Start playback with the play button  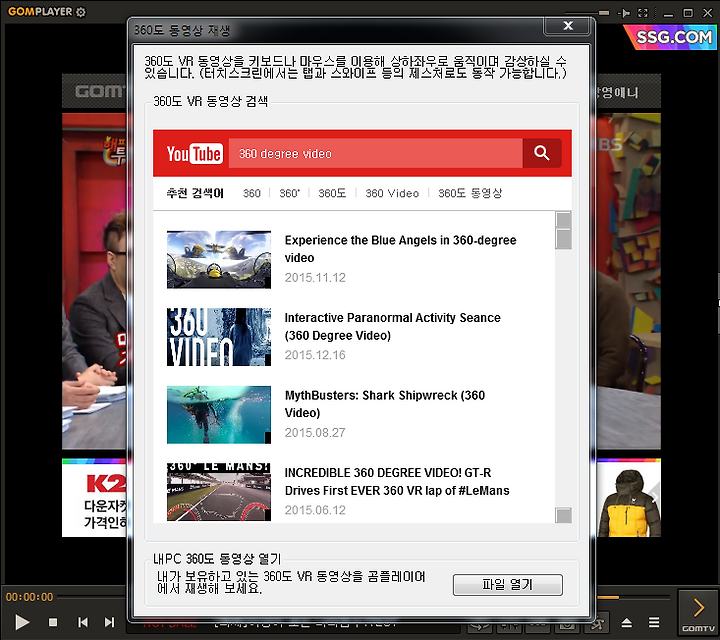click(22, 622)
